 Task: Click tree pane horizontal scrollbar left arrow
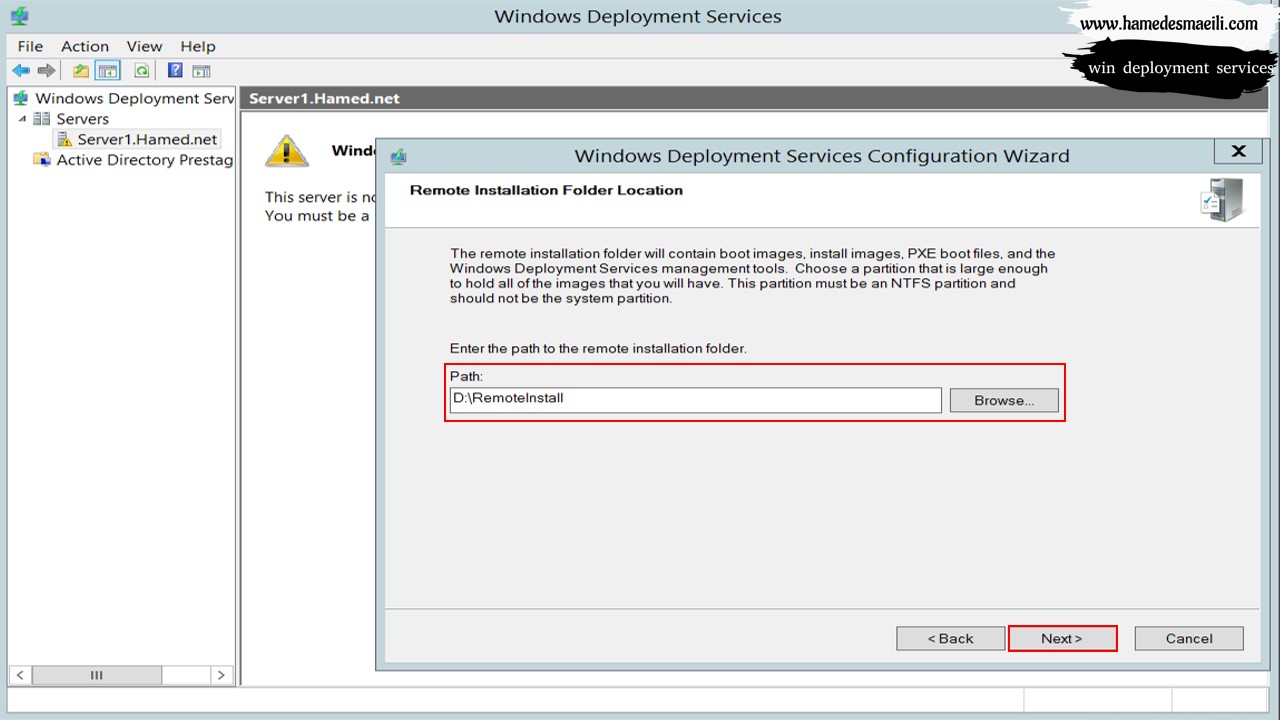pyautogui.click(x=19, y=675)
